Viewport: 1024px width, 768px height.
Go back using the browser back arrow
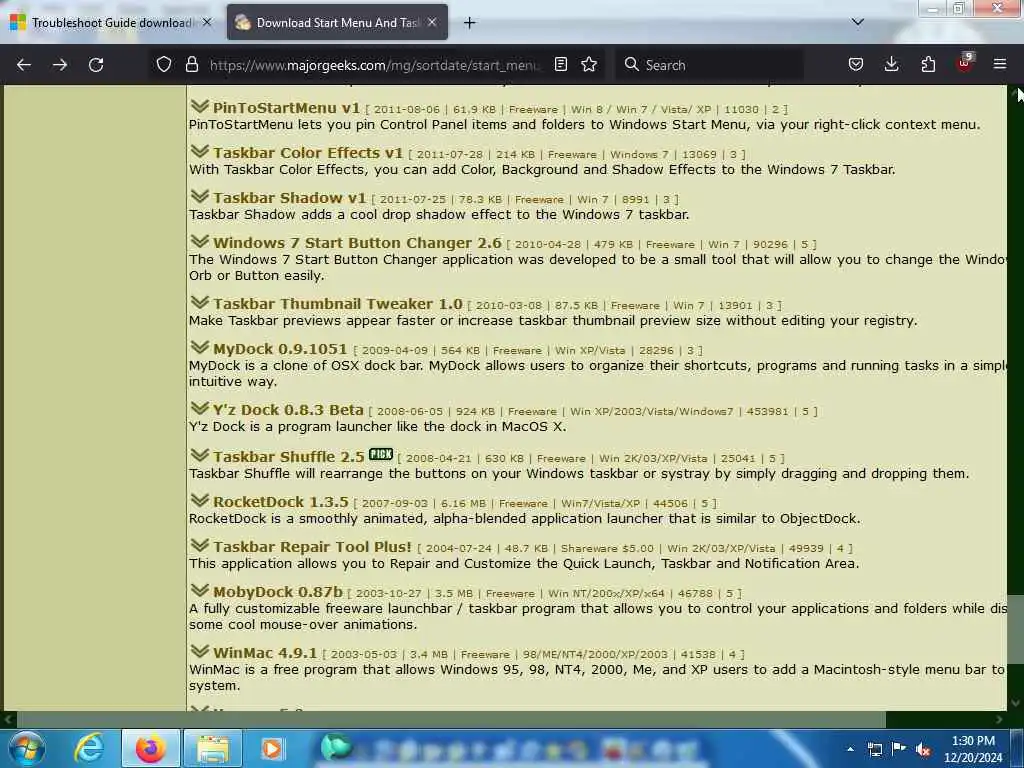pyautogui.click(x=24, y=65)
